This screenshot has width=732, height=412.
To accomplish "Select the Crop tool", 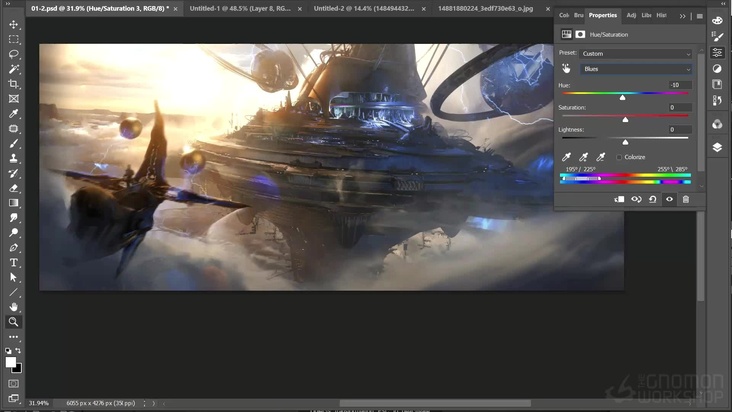I will click(14, 84).
